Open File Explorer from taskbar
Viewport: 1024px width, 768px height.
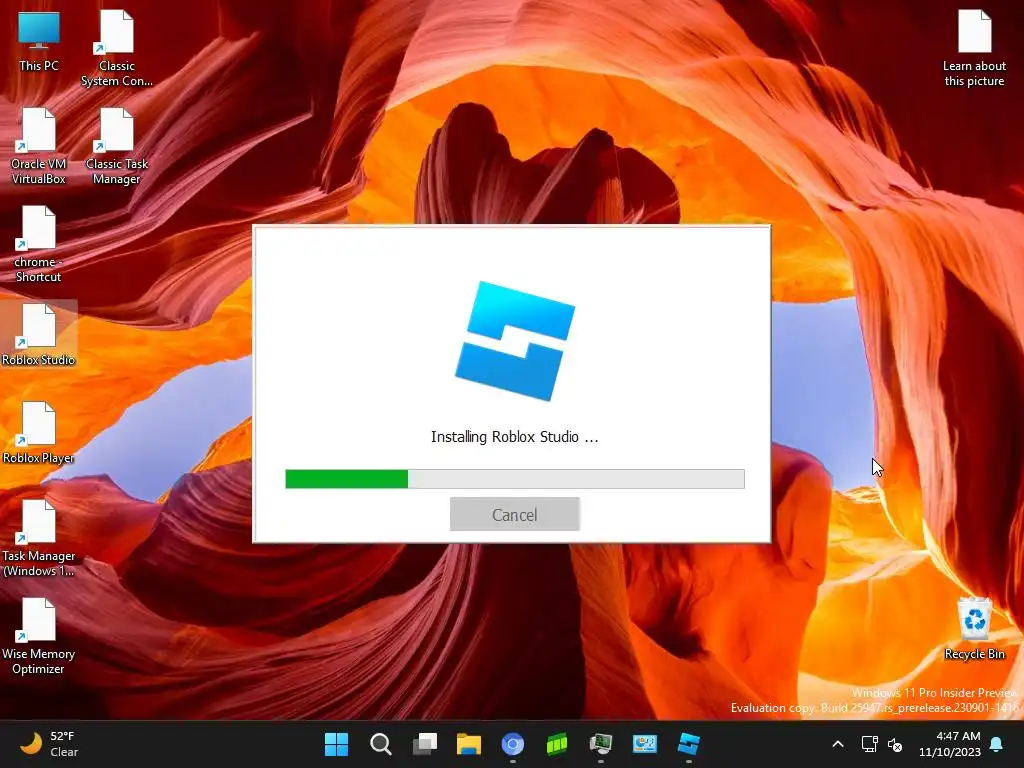click(469, 744)
